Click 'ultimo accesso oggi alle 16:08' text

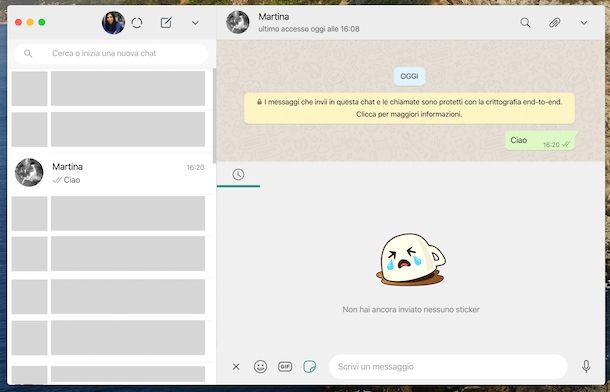pos(309,29)
